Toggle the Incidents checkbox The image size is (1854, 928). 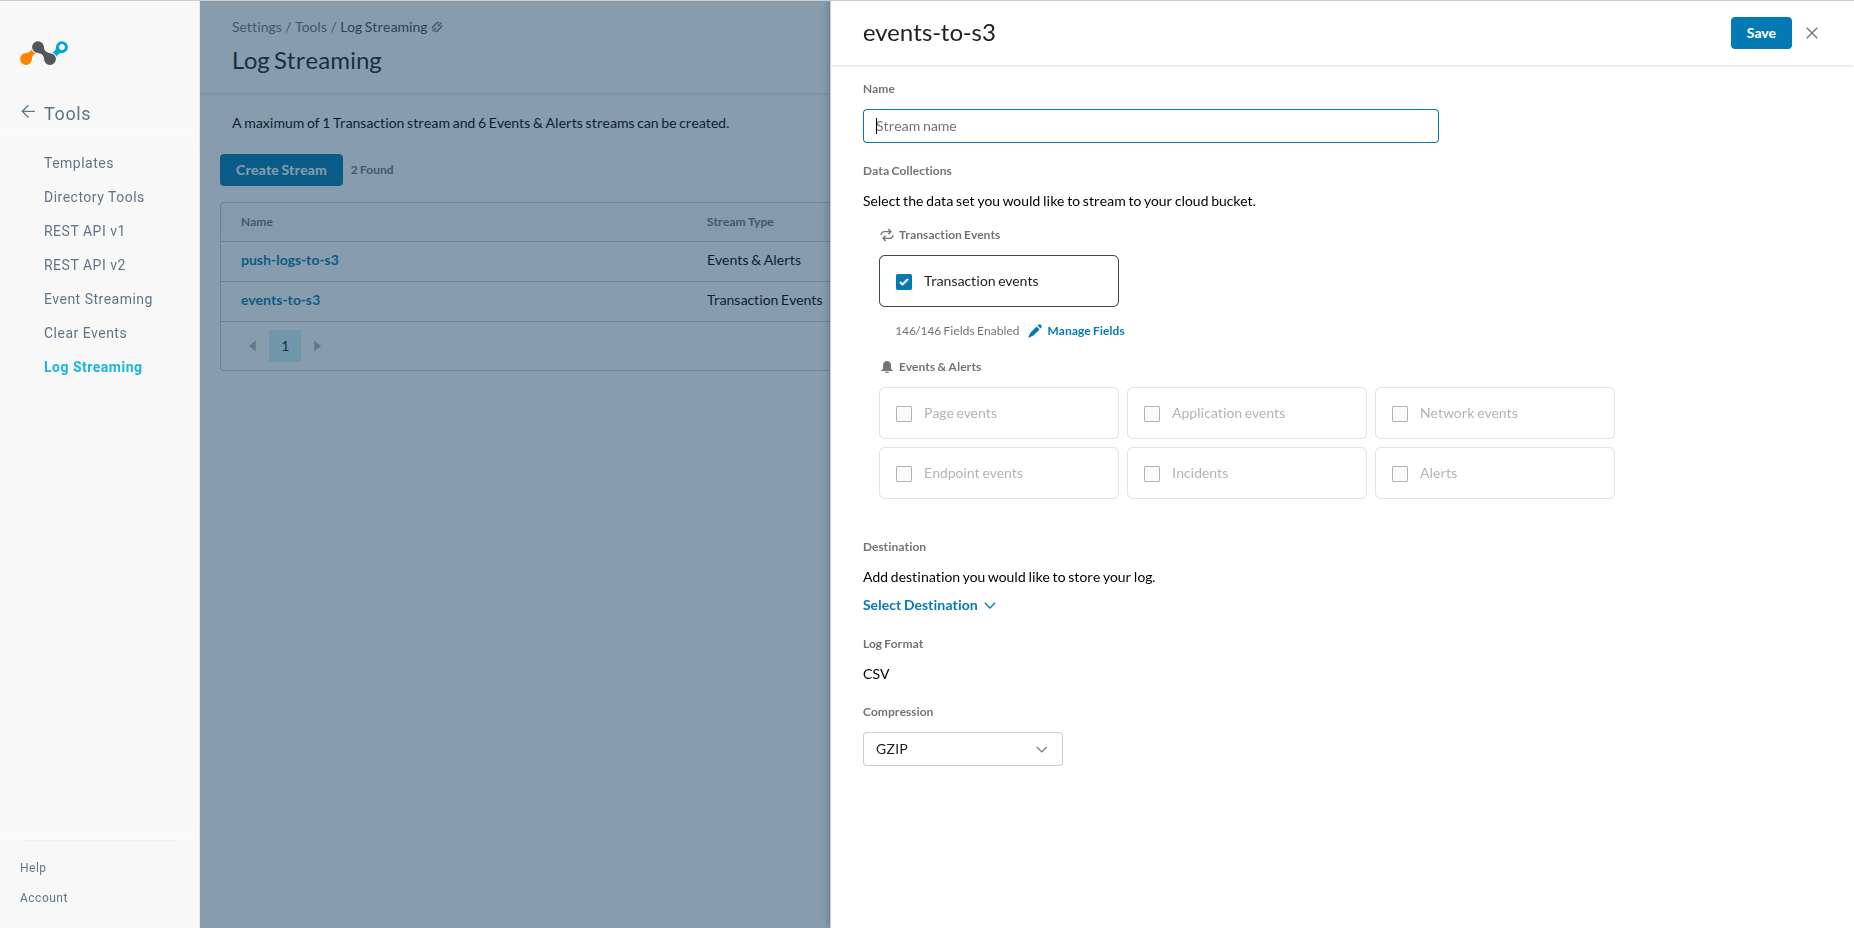pos(1152,474)
